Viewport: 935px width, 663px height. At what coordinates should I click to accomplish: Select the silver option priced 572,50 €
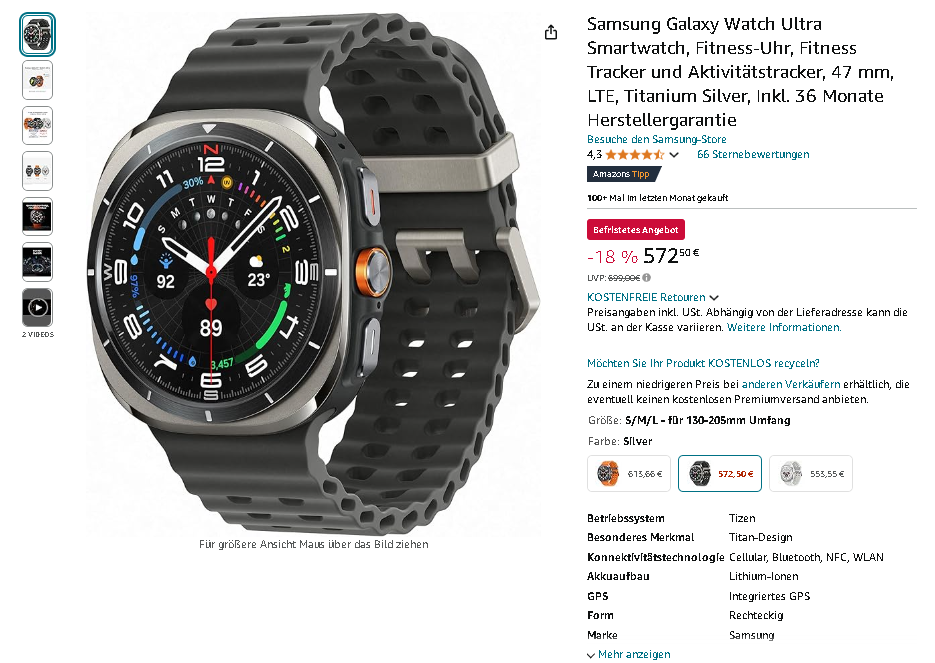pos(720,473)
